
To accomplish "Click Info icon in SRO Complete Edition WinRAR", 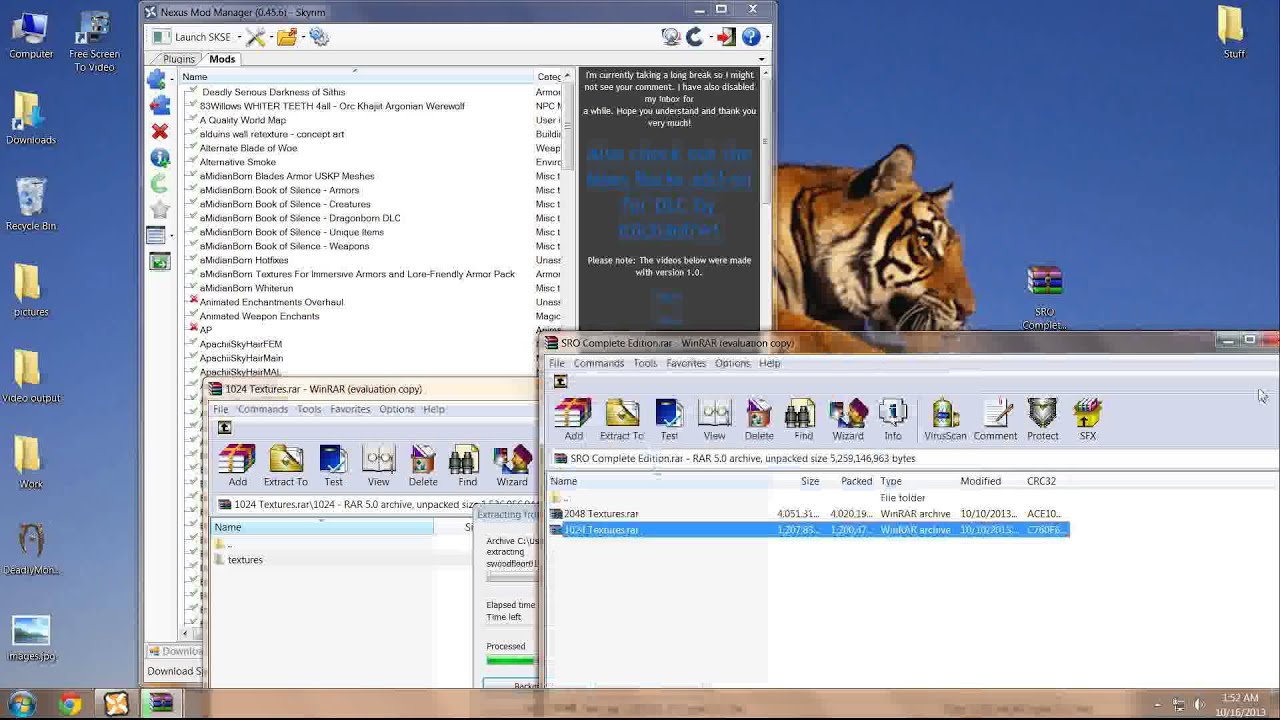I will (x=892, y=419).
